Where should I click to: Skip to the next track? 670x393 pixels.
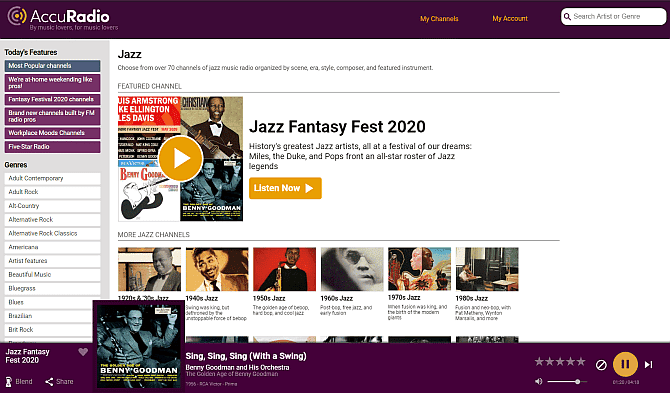pyautogui.click(x=649, y=364)
